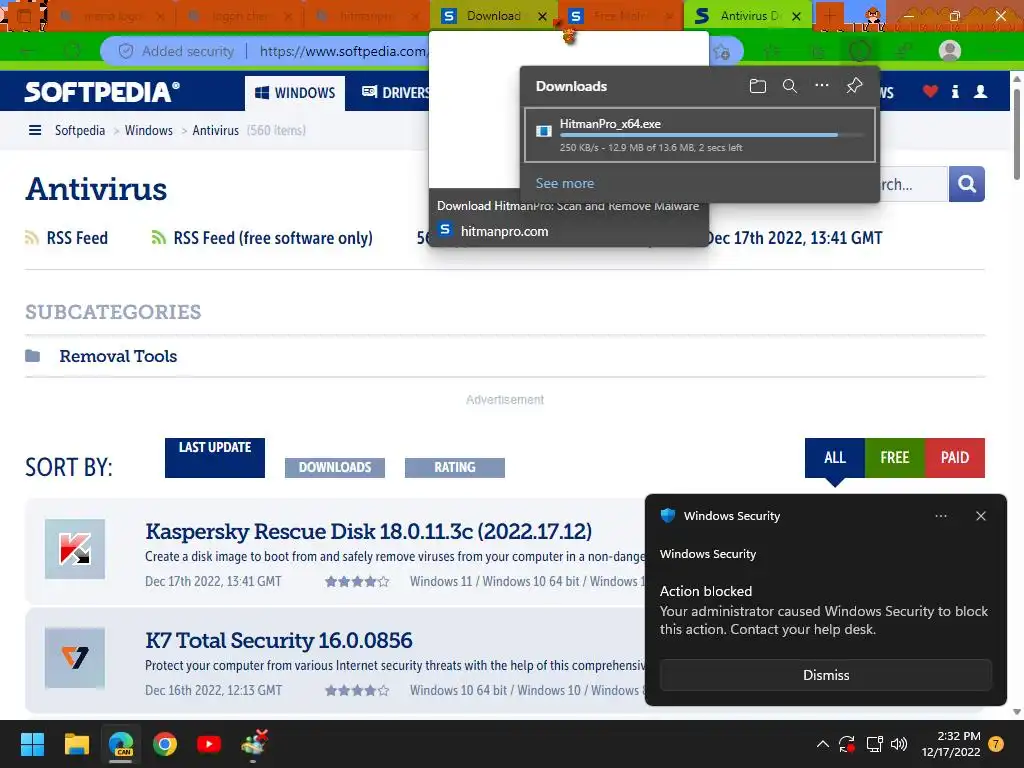Show hidden system tray icons
The image size is (1024, 768).
click(823, 744)
